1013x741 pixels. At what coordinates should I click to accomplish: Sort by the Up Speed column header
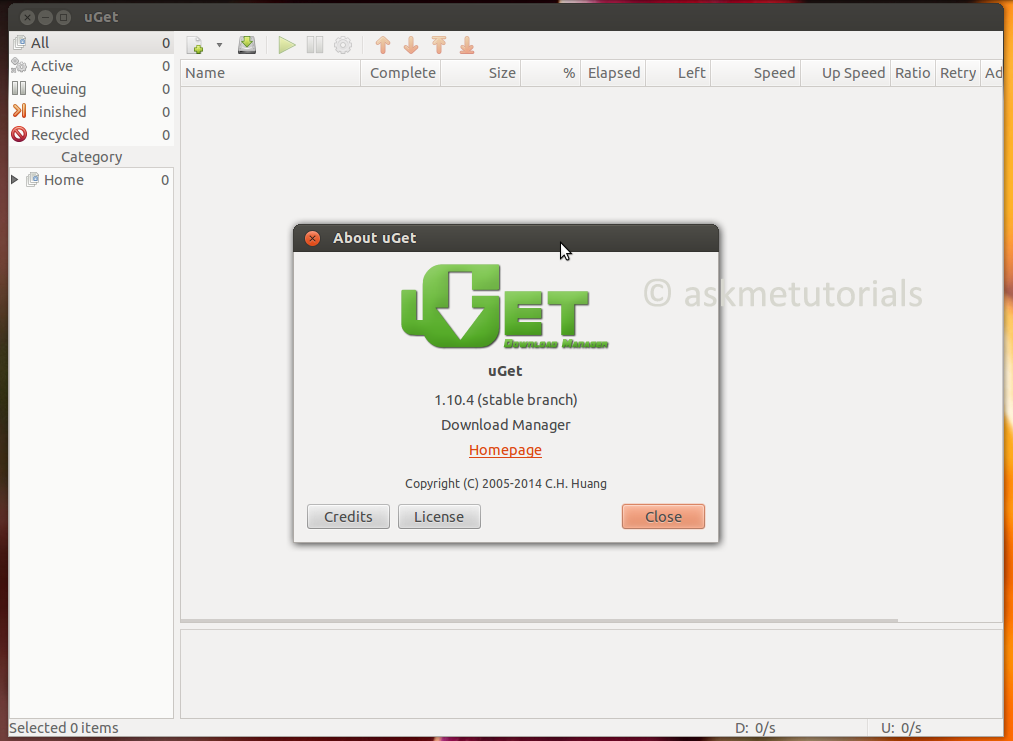coord(846,73)
